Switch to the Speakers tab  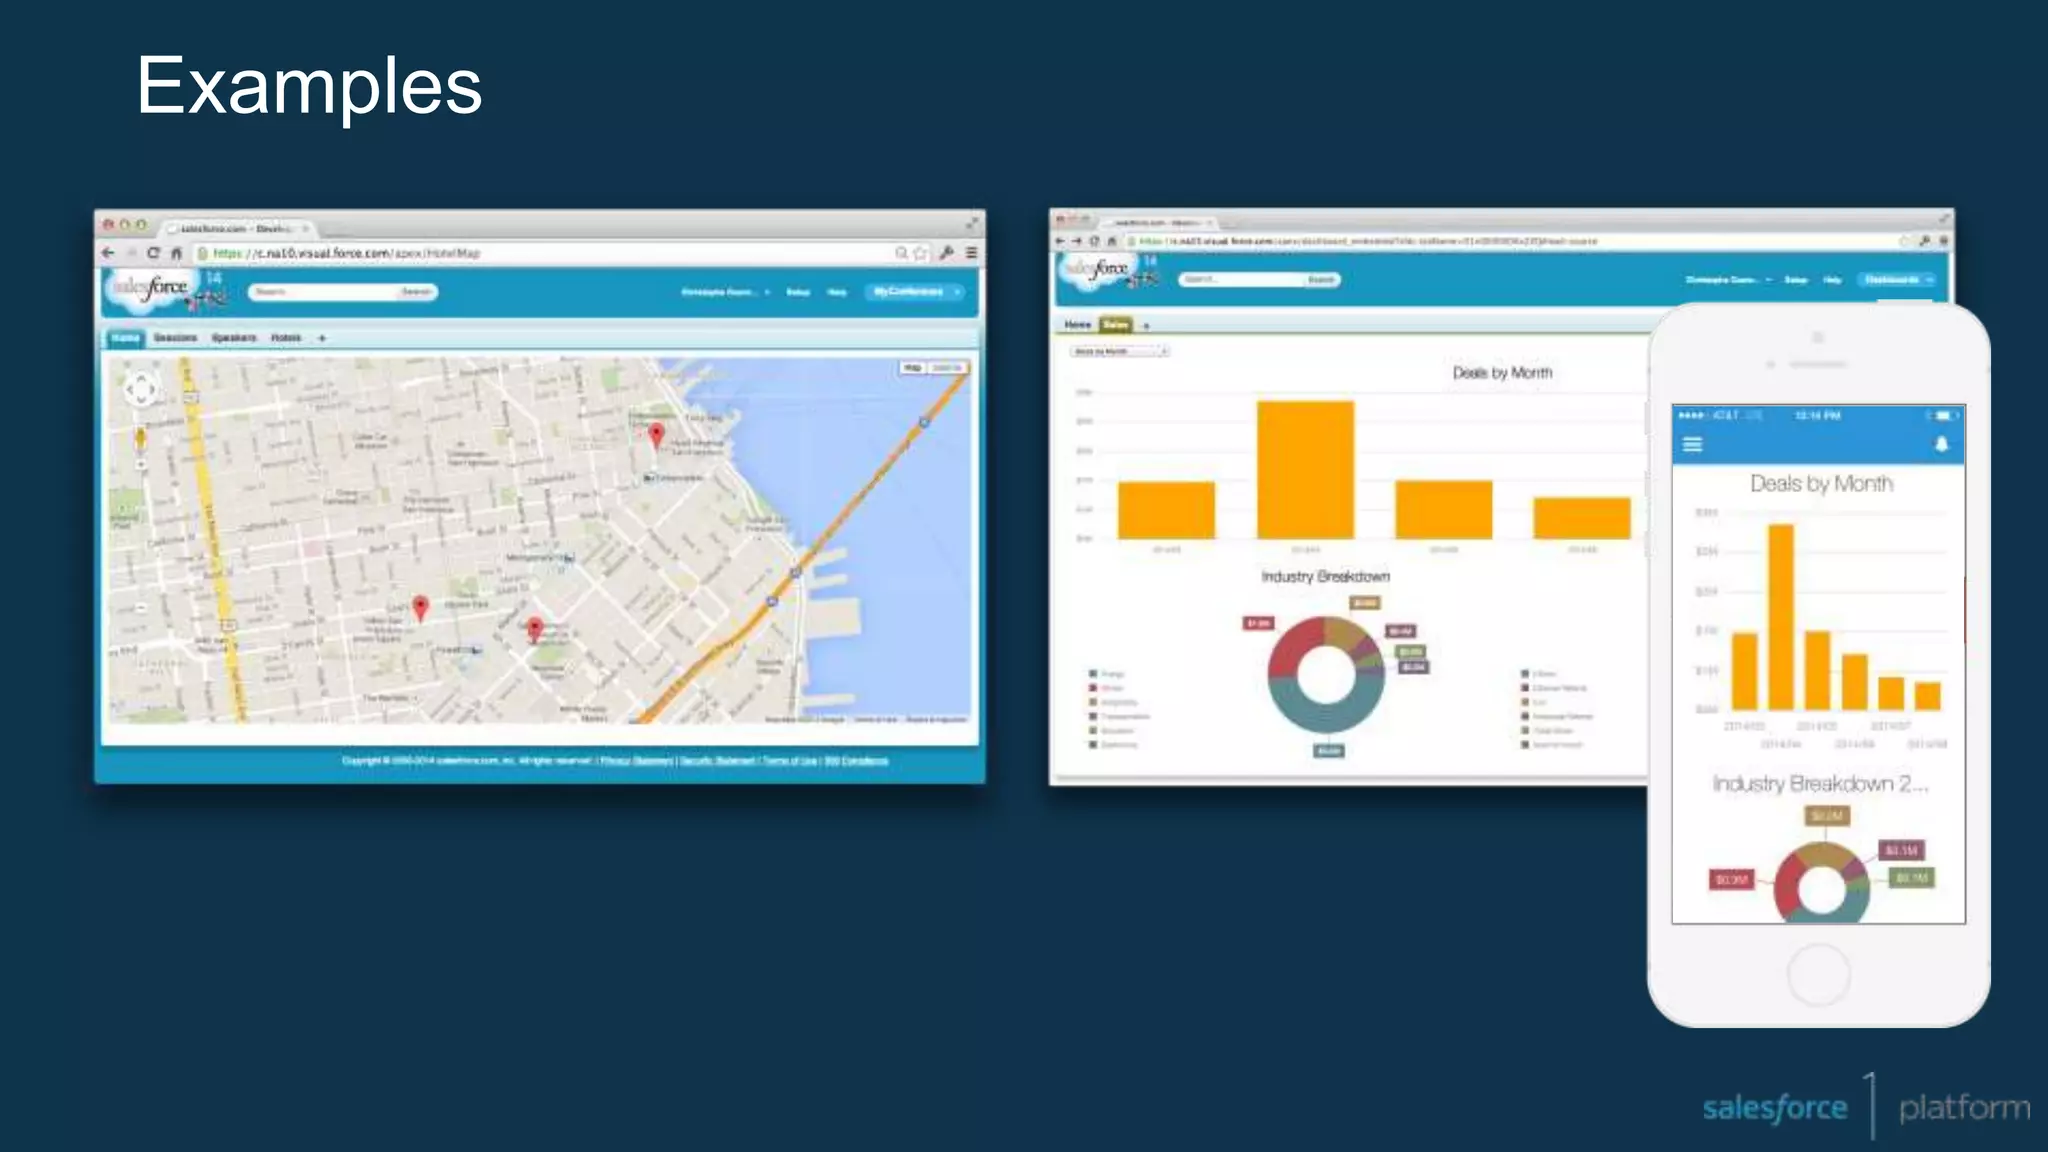tap(234, 338)
